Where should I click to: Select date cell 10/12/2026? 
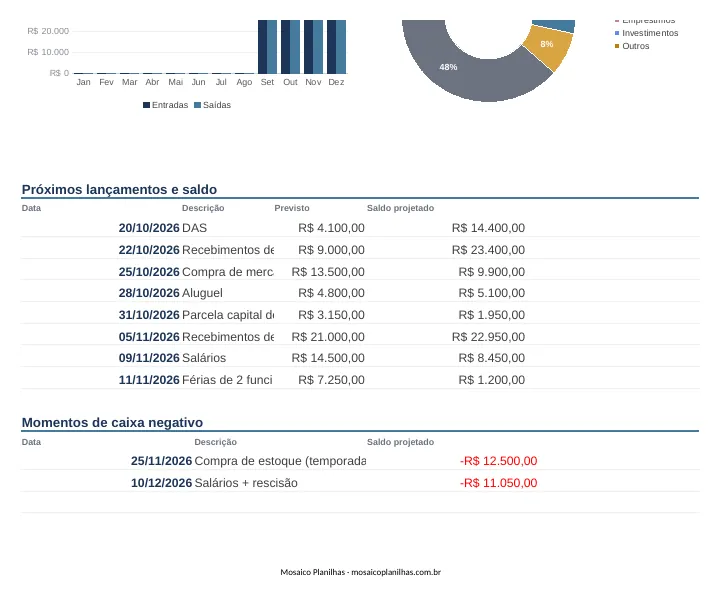point(161,483)
